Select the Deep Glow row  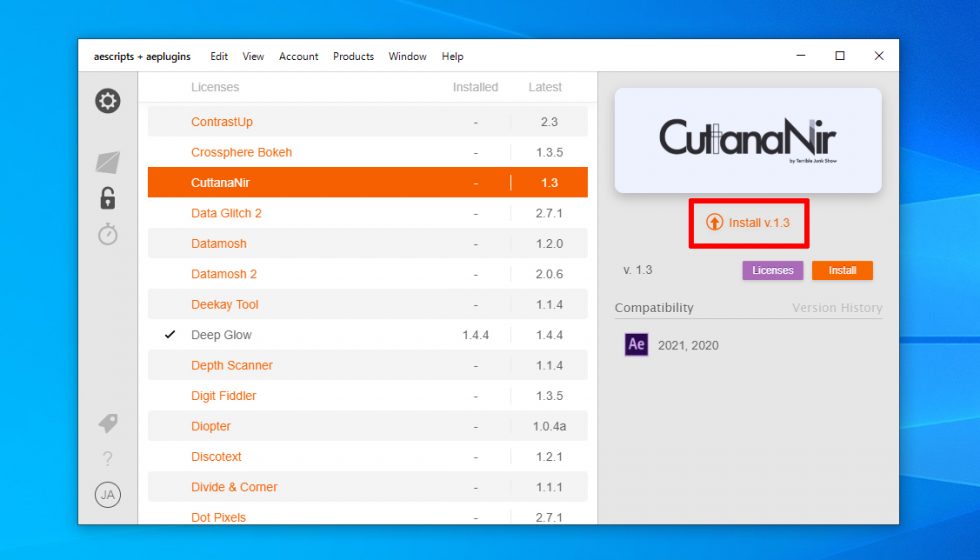click(x=368, y=335)
